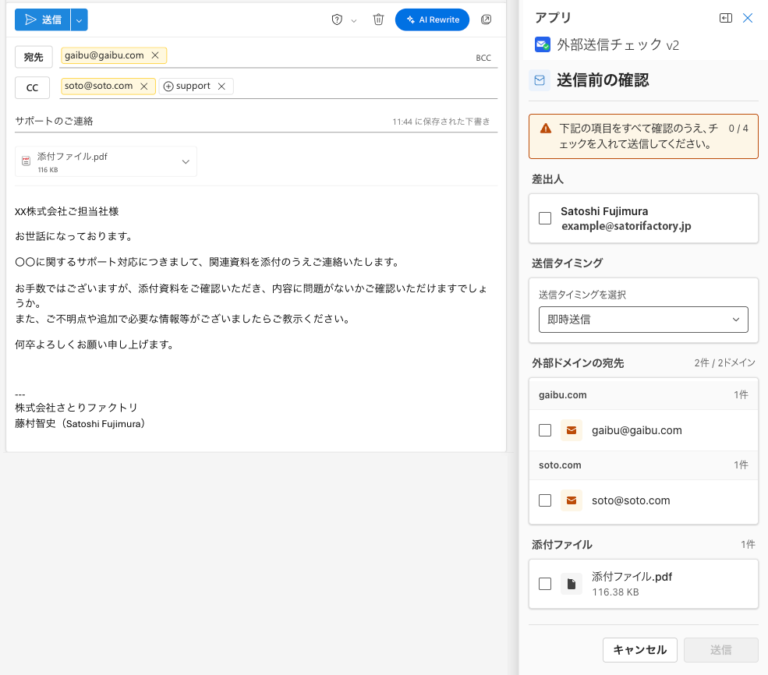Image resolution: width=768 pixels, height=675 pixels.
Task: Expand the sensitivity shield dropdown chevron
Action: [354, 21]
